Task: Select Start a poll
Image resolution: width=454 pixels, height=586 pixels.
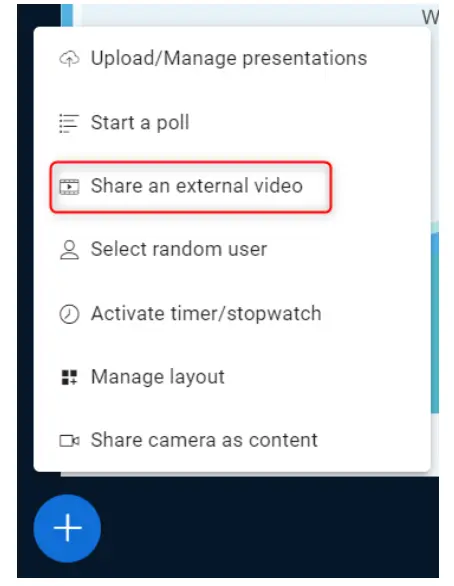Action: point(140,123)
